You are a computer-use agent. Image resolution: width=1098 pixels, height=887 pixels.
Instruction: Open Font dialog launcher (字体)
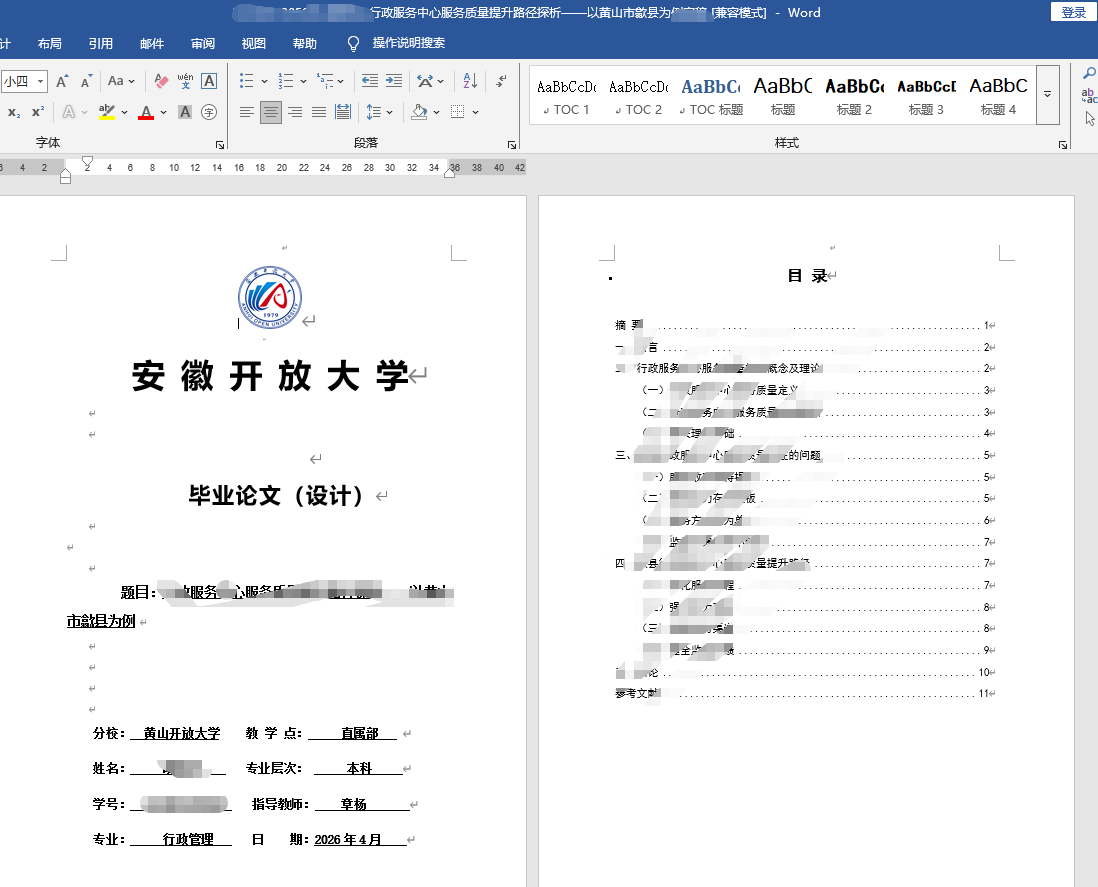(x=220, y=145)
